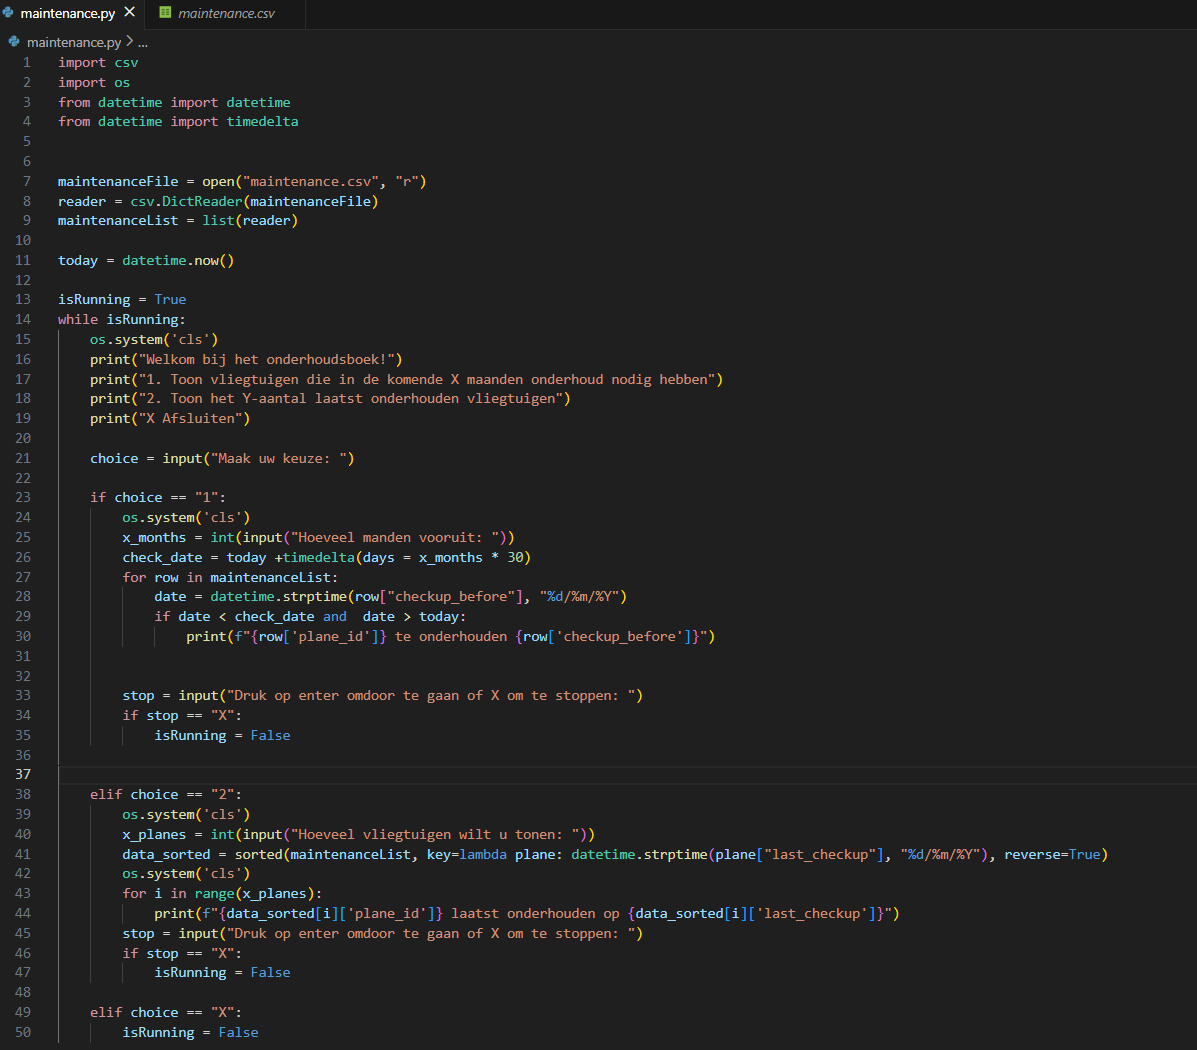Click 'reverse=True' on line 41
The width and height of the screenshot is (1197, 1050).
[x=1052, y=854]
